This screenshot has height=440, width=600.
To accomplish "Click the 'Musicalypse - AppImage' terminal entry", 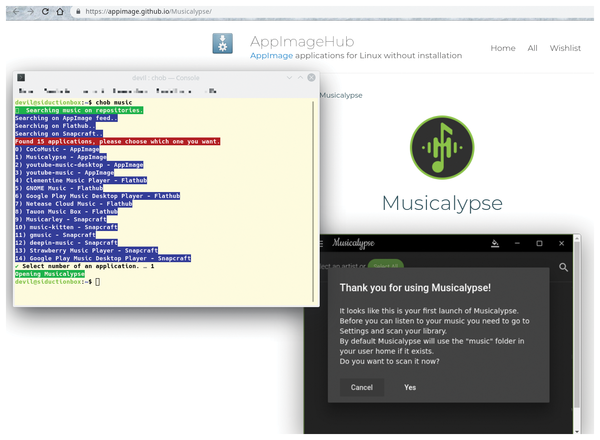I will (x=61, y=157).
